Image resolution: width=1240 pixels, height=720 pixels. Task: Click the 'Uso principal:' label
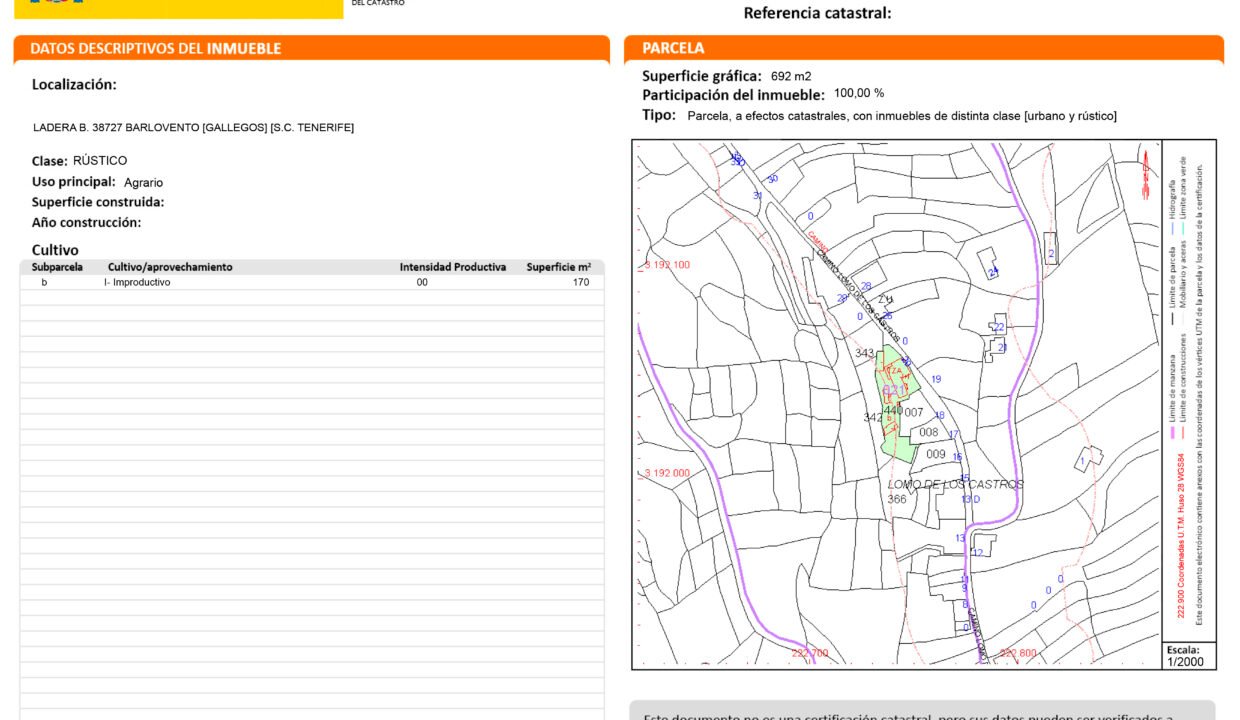tap(74, 182)
